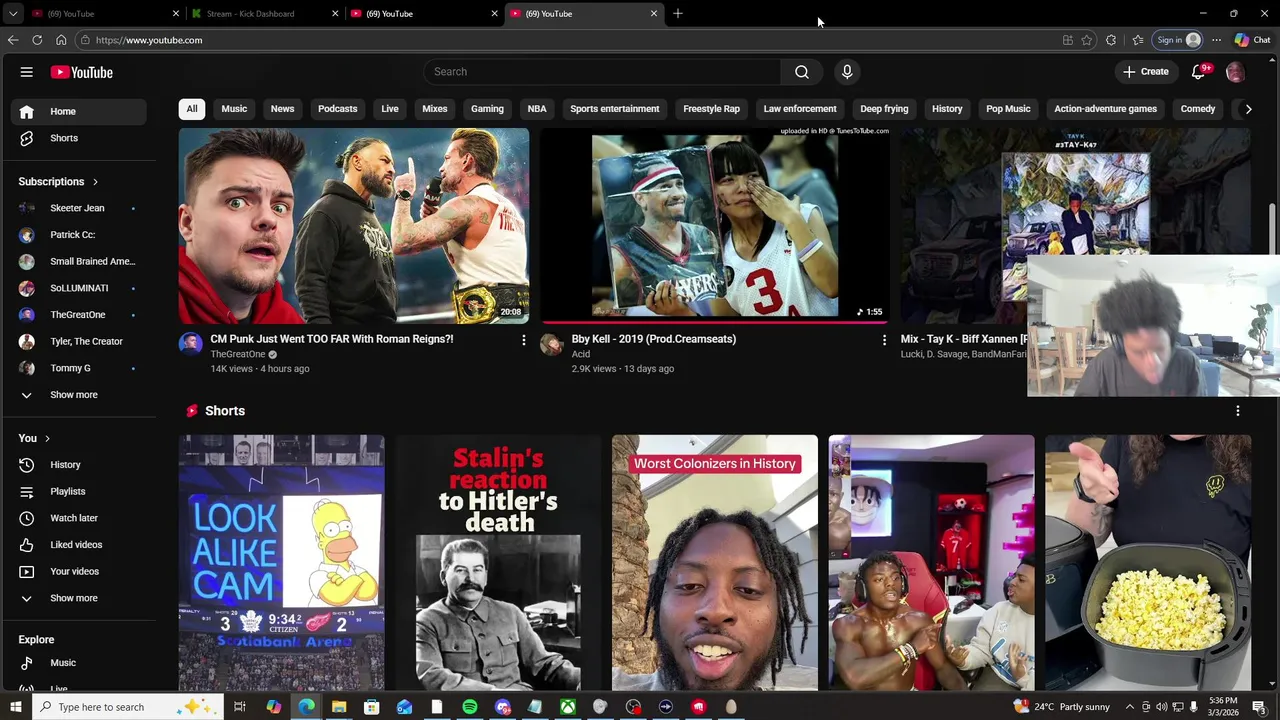Select the All filter chip

point(191,109)
